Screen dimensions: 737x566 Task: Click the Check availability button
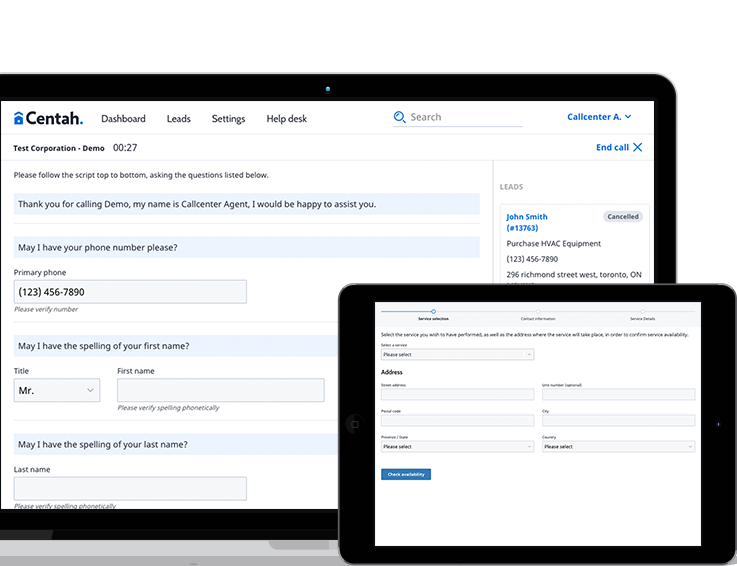406,474
